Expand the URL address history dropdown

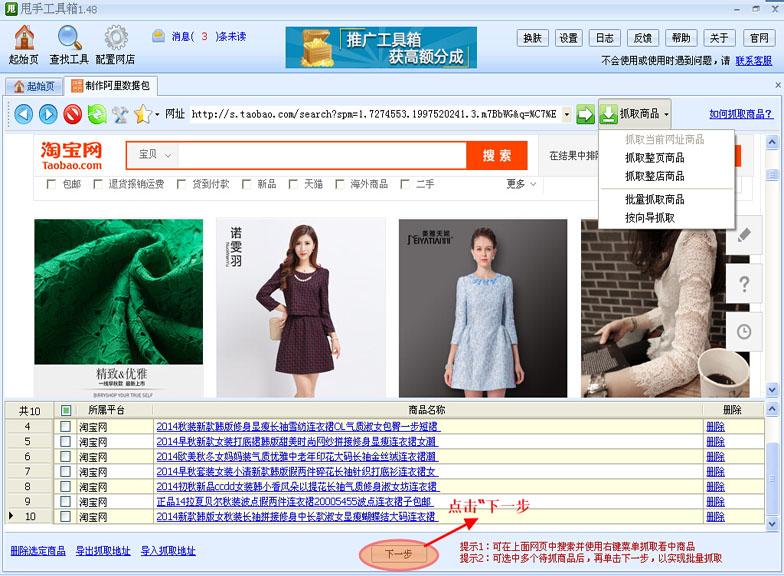point(566,114)
